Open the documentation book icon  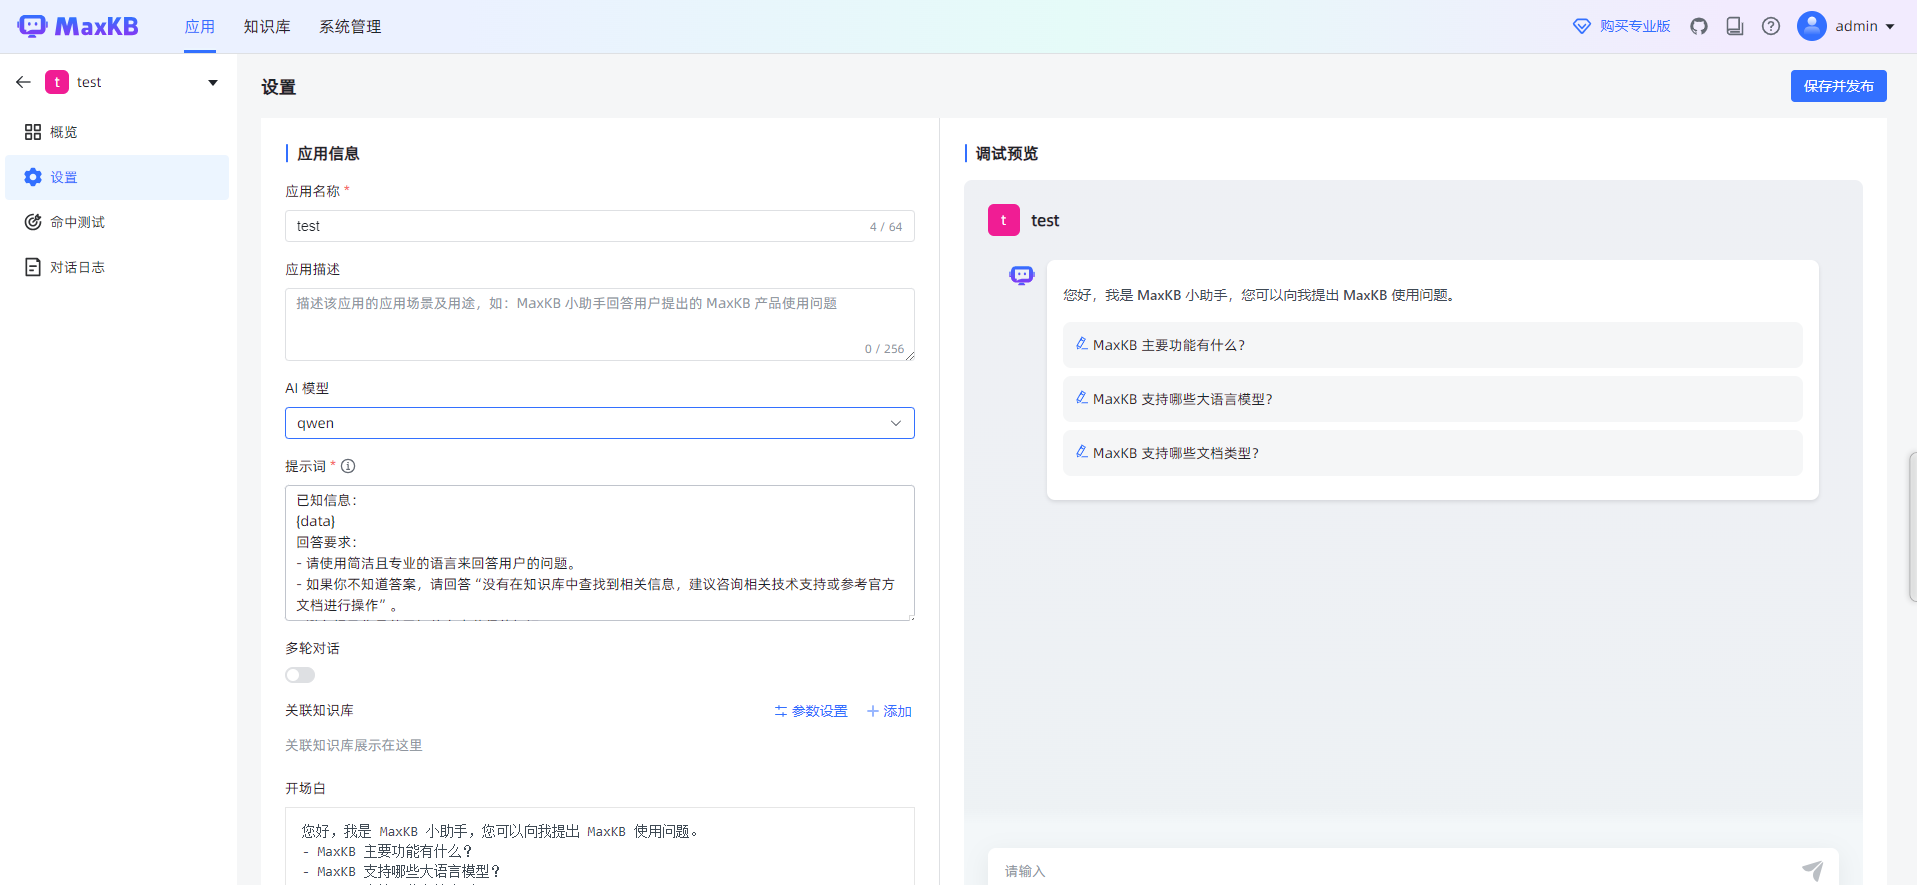pyautogui.click(x=1735, y=27)
